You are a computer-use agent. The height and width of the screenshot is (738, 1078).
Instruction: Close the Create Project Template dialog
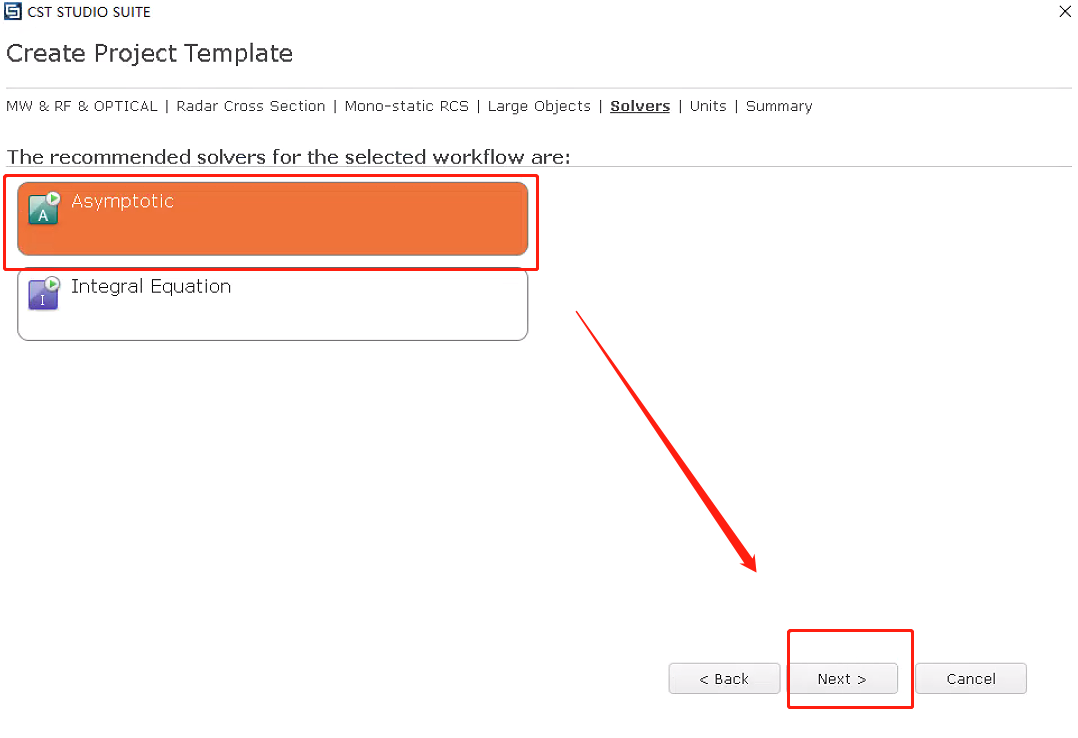1065,11
